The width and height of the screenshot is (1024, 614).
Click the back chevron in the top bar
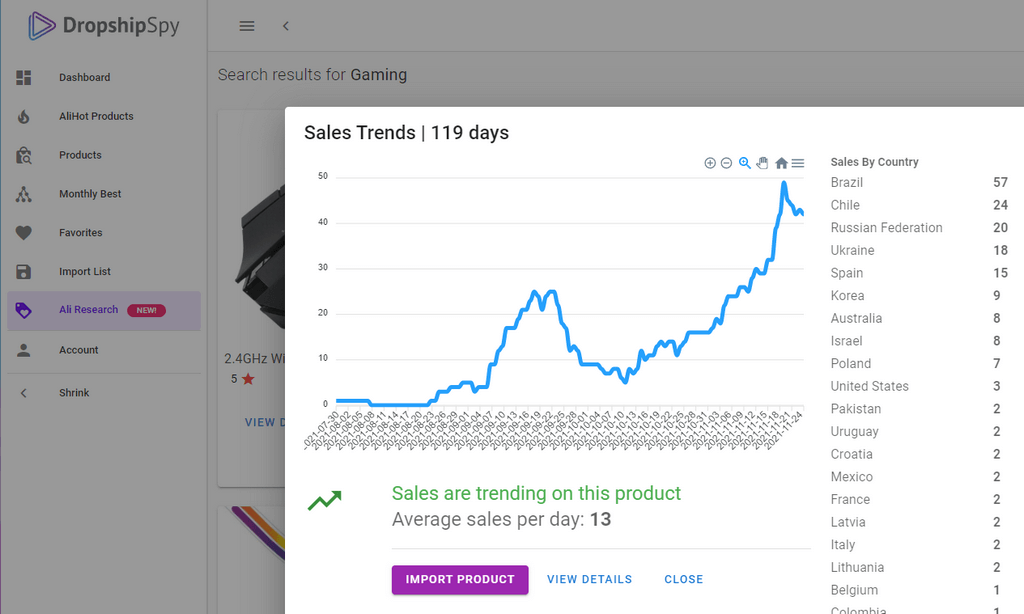pos(285,26)
